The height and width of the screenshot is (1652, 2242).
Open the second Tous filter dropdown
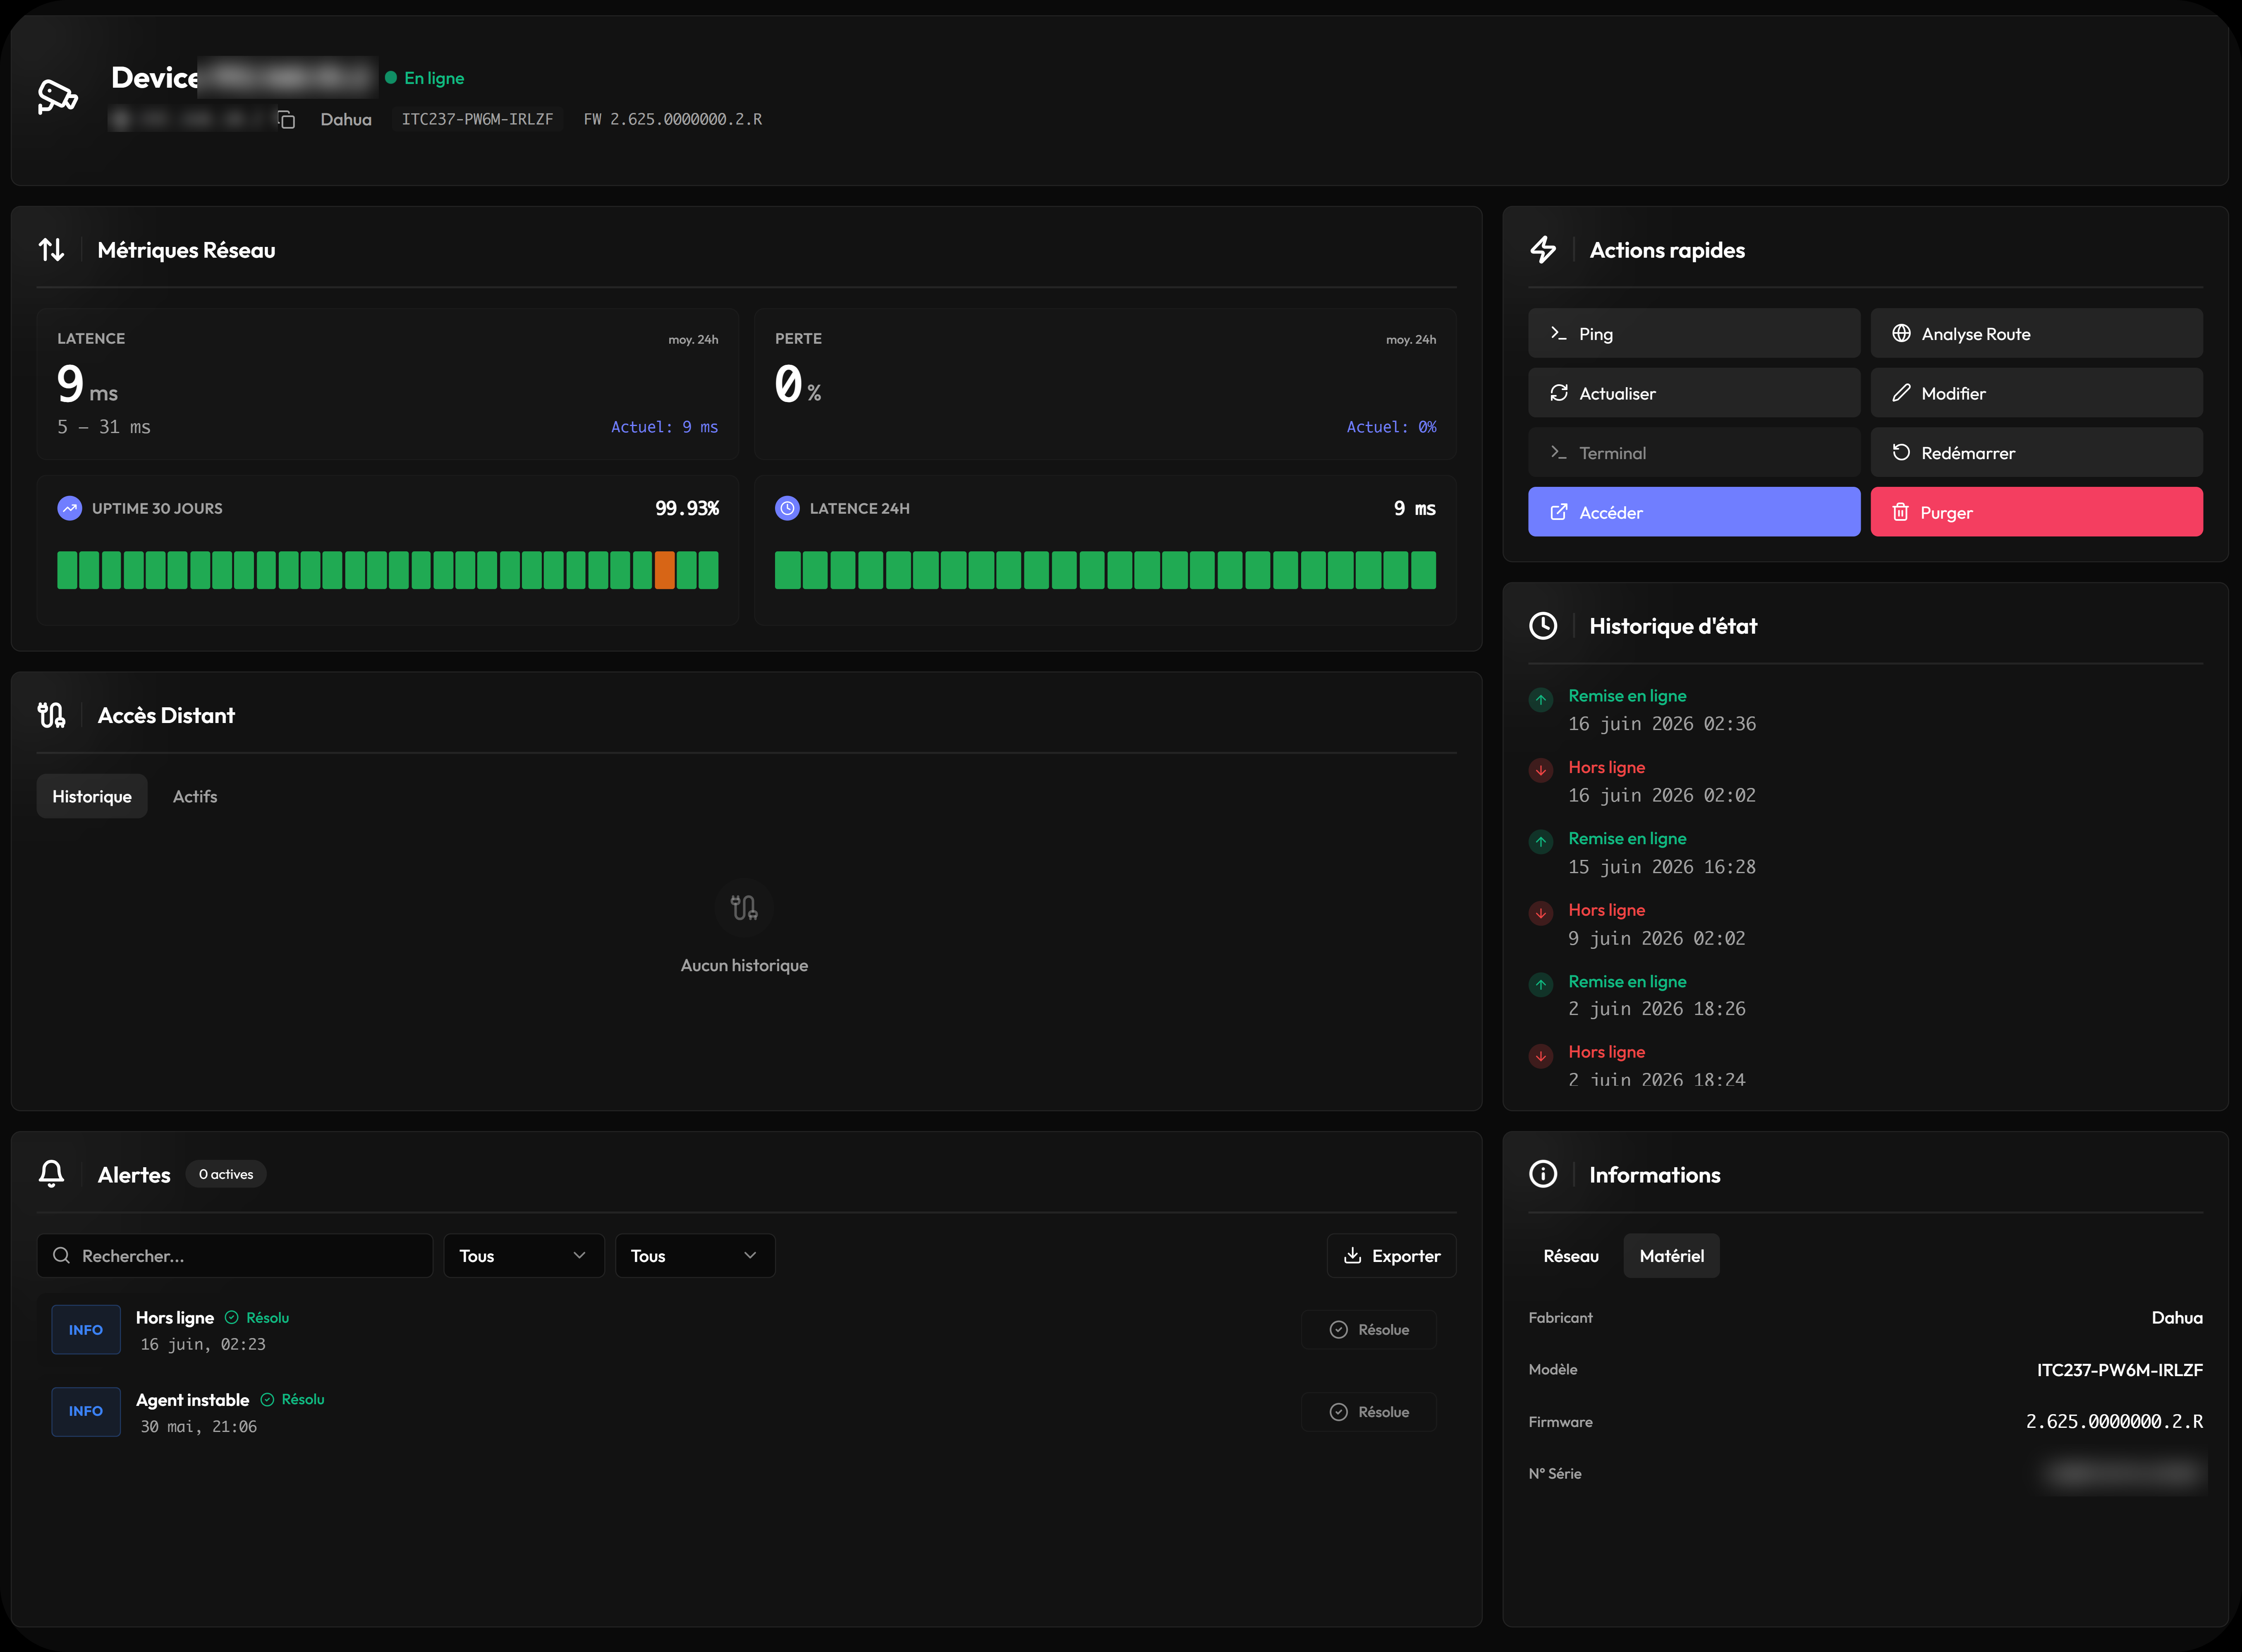[695, 1256]
